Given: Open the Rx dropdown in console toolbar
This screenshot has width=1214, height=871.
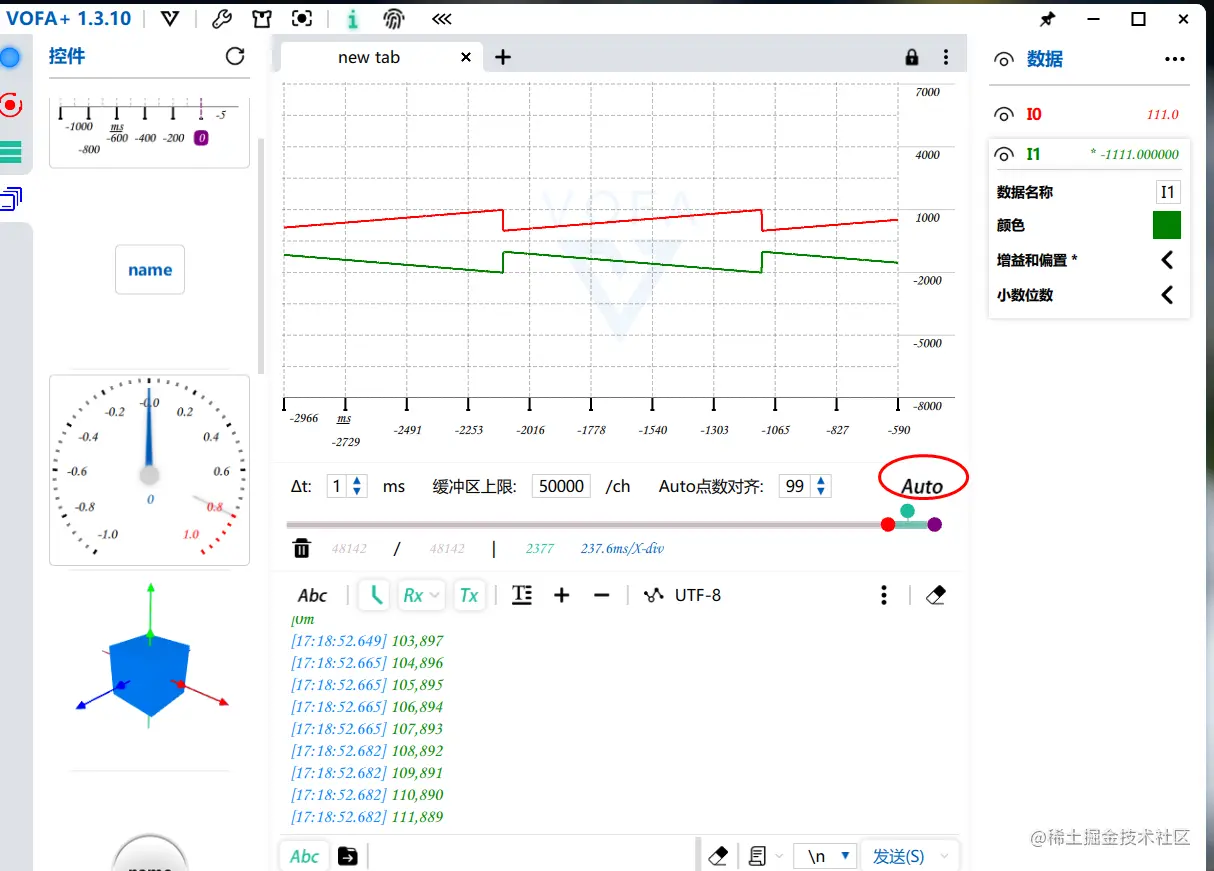Looking at the screenshot, I should (421, 594).
